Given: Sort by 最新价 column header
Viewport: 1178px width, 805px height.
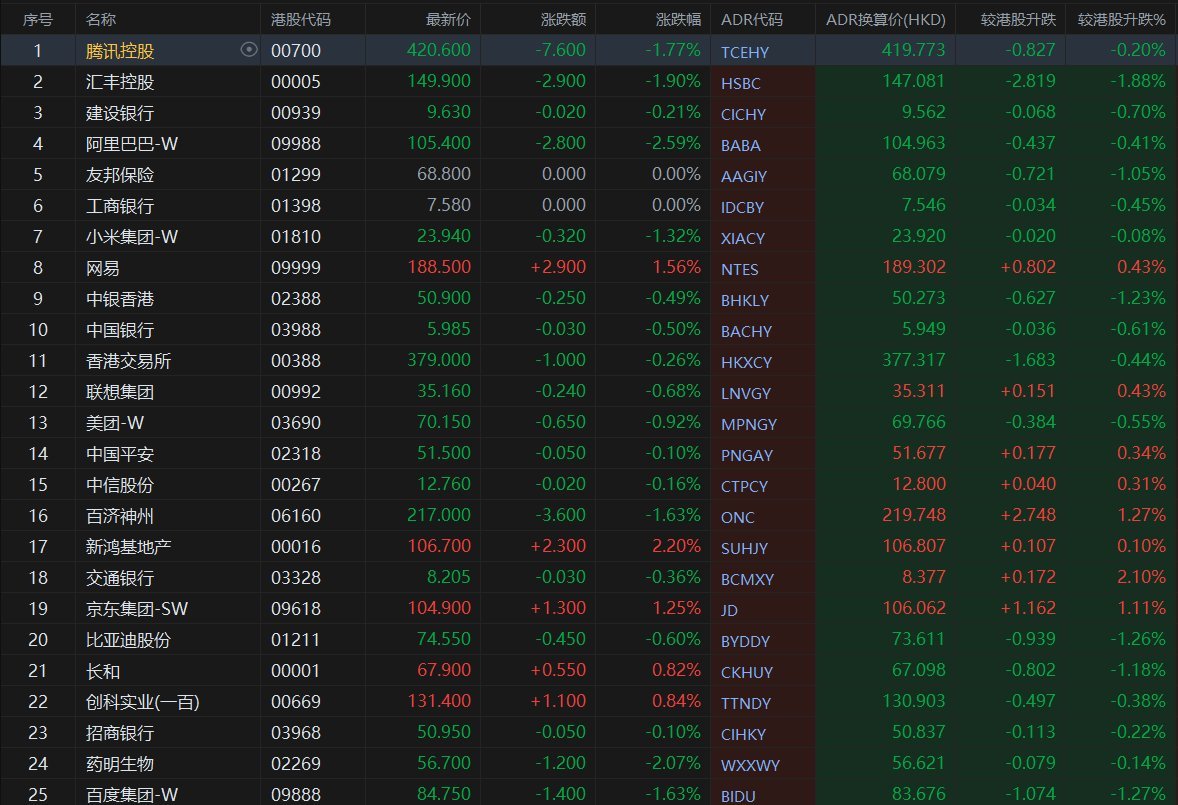Looking at the screenshot, I should 448,20.
